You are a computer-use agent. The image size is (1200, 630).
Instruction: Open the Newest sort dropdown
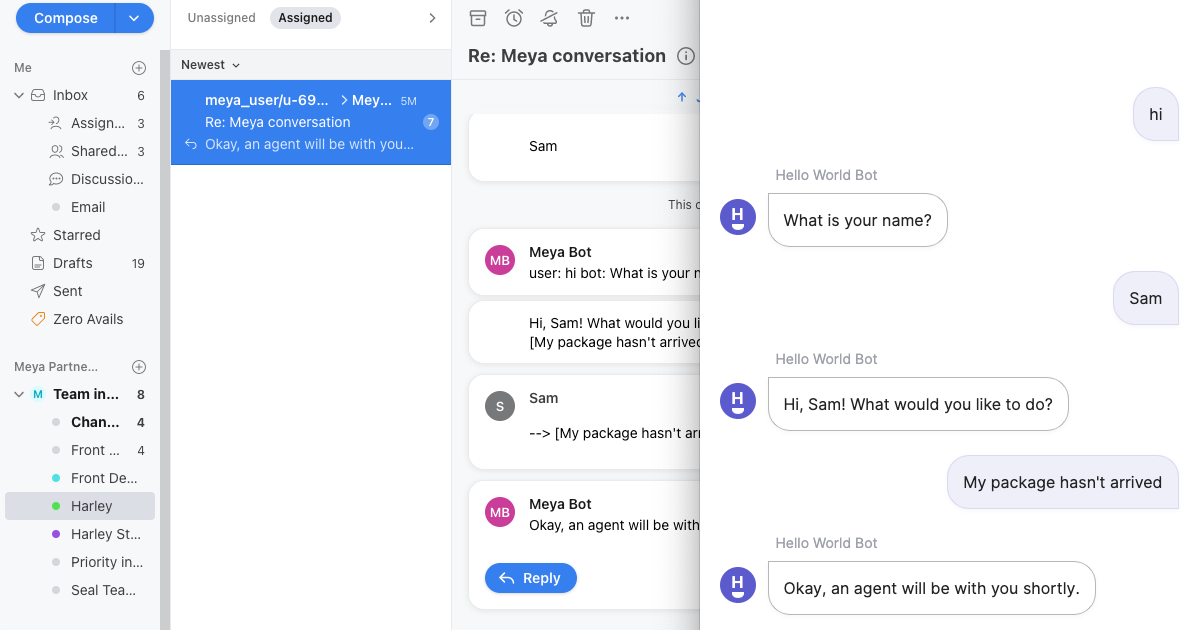[209, 64]
